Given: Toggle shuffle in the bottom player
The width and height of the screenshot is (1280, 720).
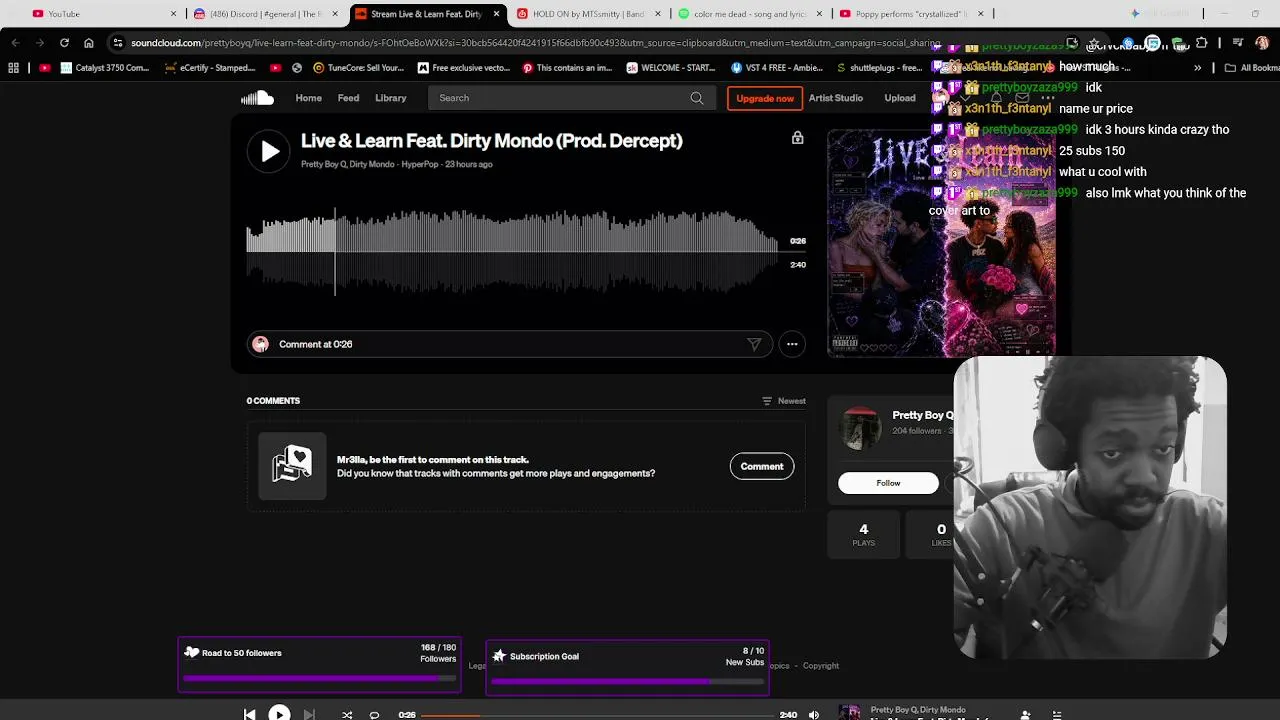Looking at the screenshot, I should tap(347, 715).
